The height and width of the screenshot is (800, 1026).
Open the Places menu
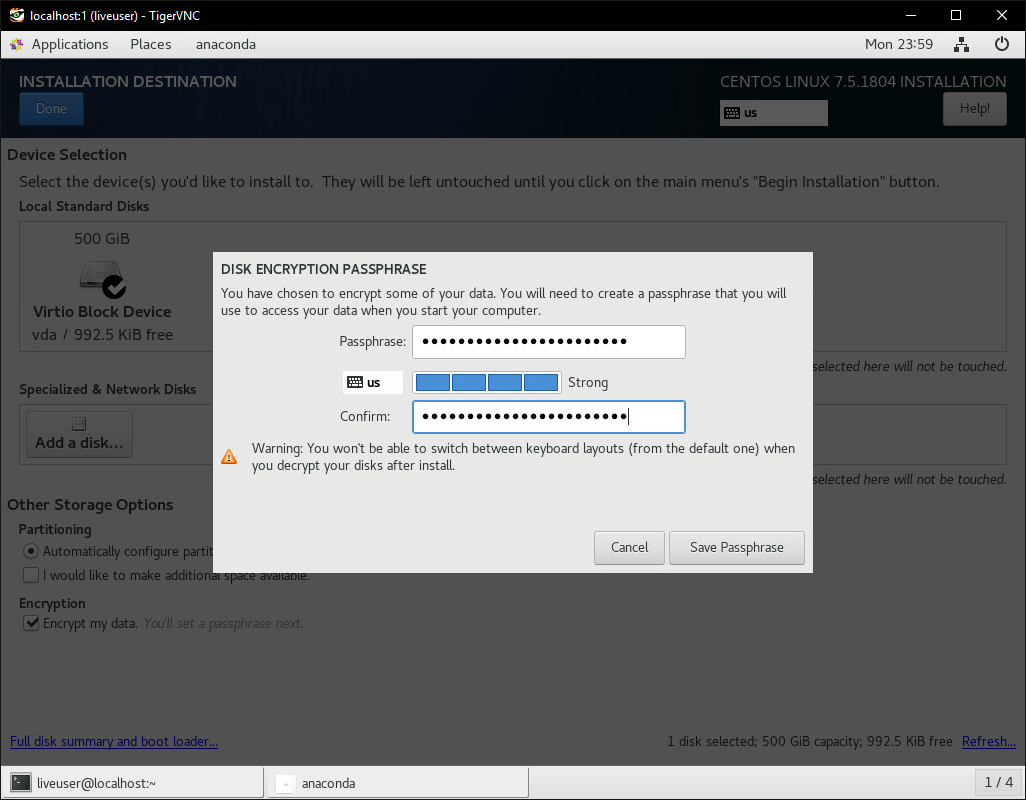click(x=151, y=44)
